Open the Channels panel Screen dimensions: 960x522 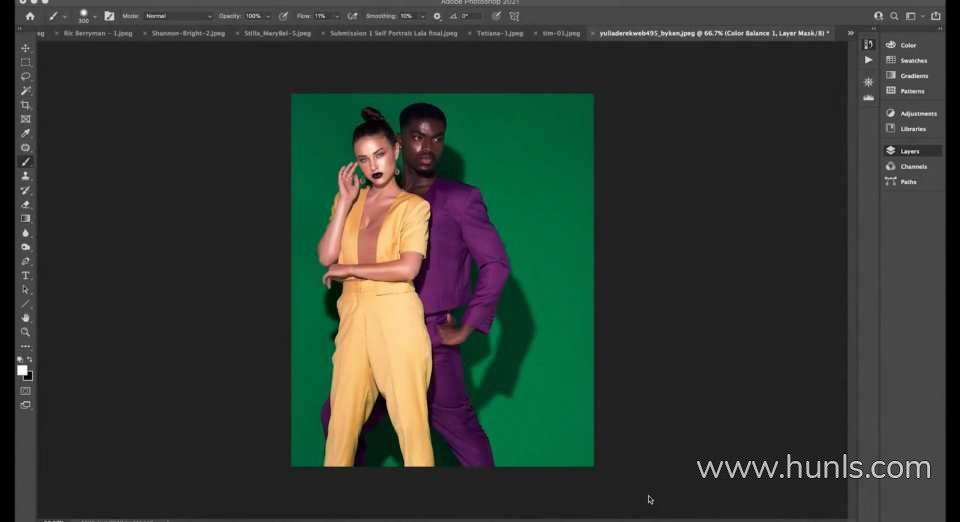tap(912, 166)
